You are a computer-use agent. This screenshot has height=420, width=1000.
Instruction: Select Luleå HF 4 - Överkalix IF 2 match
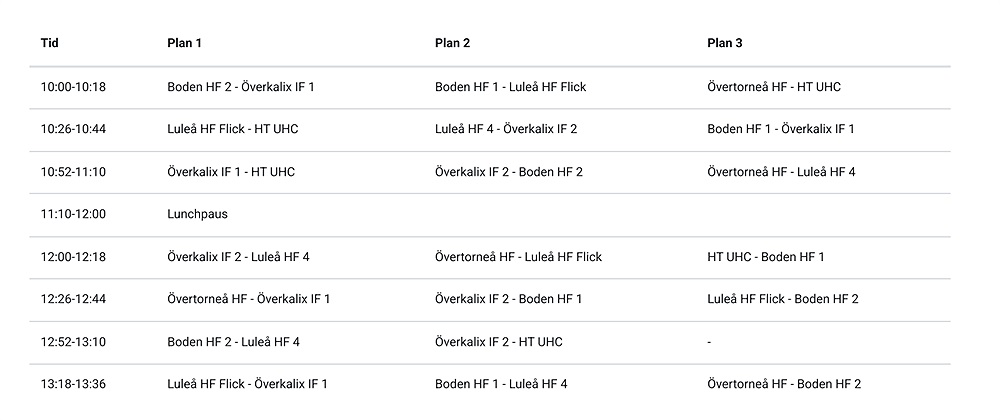(x=506, y=129)
